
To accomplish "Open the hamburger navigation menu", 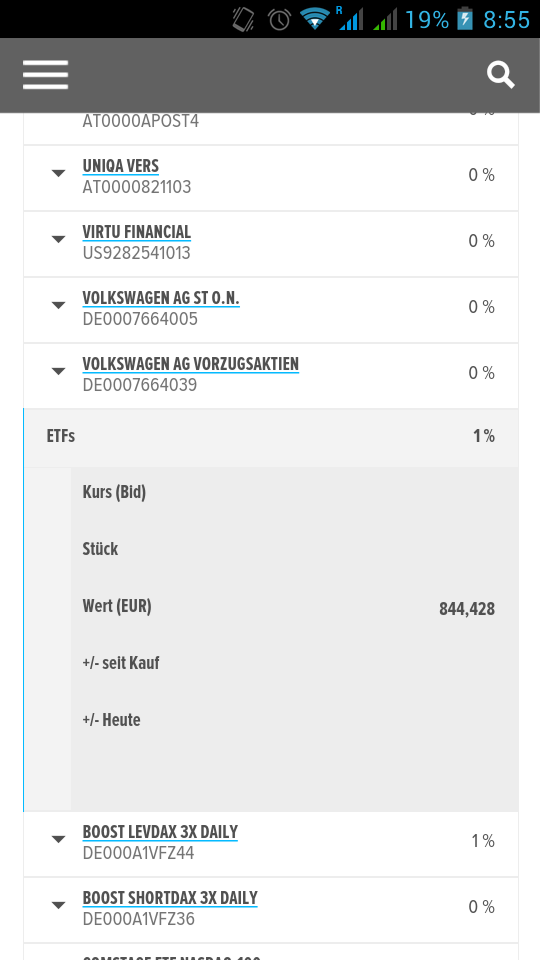I will pos(45,75).
